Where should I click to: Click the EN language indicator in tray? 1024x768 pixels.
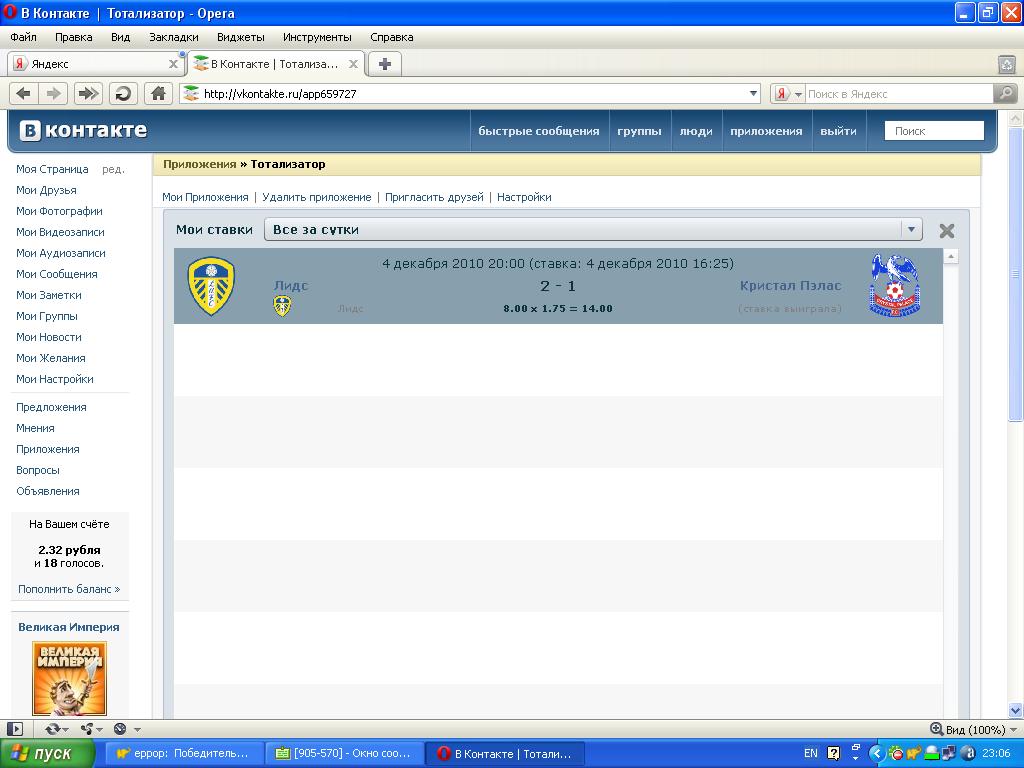tap(810, 754)
